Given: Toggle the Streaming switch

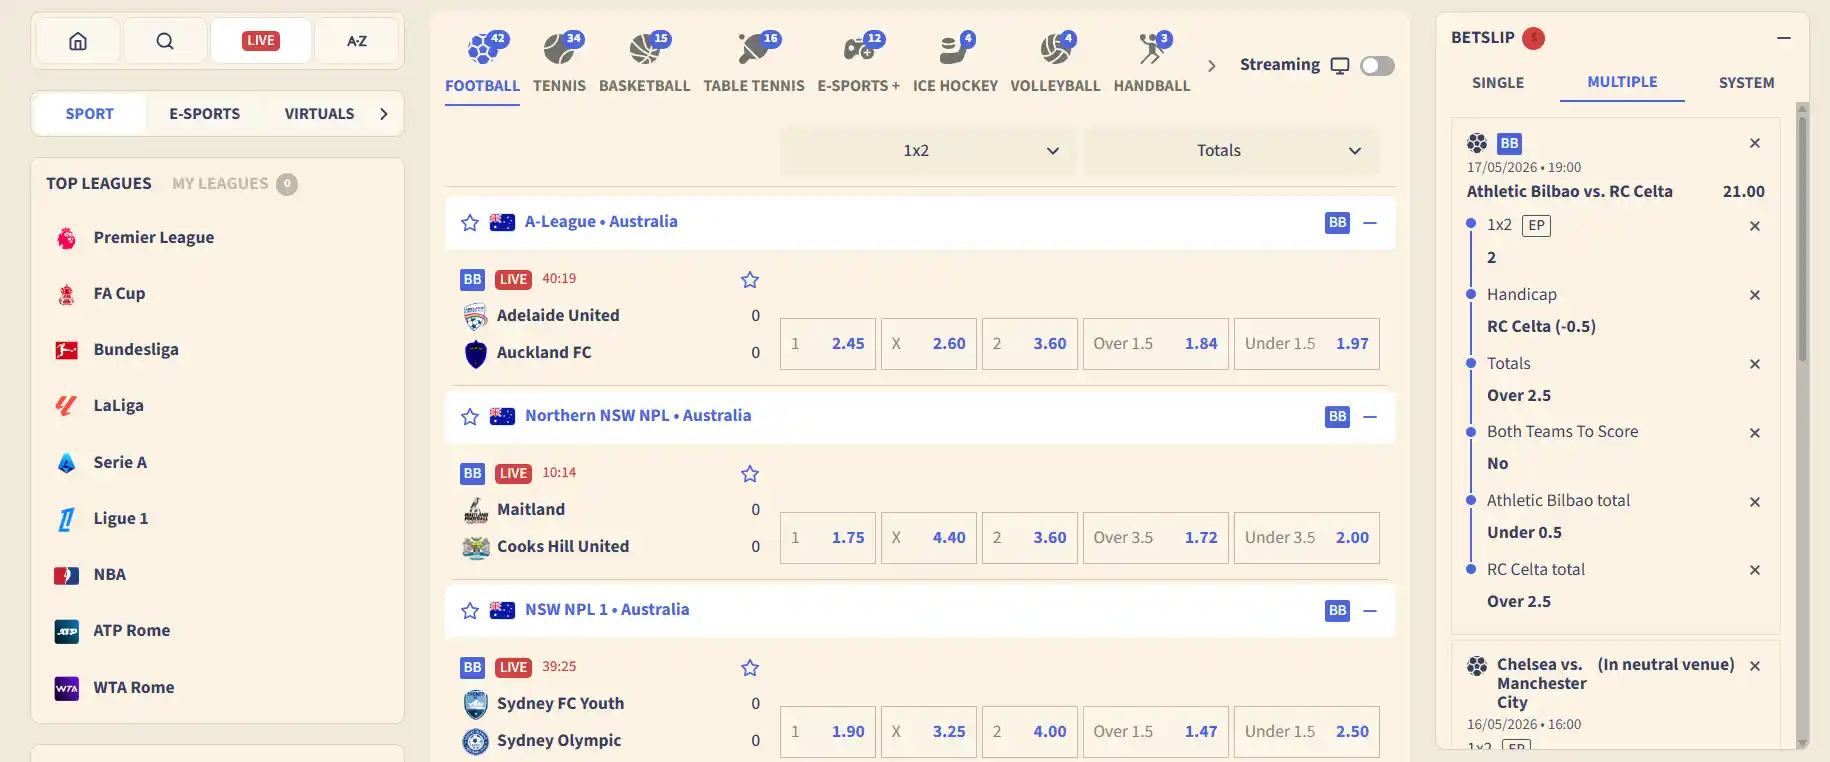Looking at the screenshot, I should pyautogui.click(x=1377, y=66).
